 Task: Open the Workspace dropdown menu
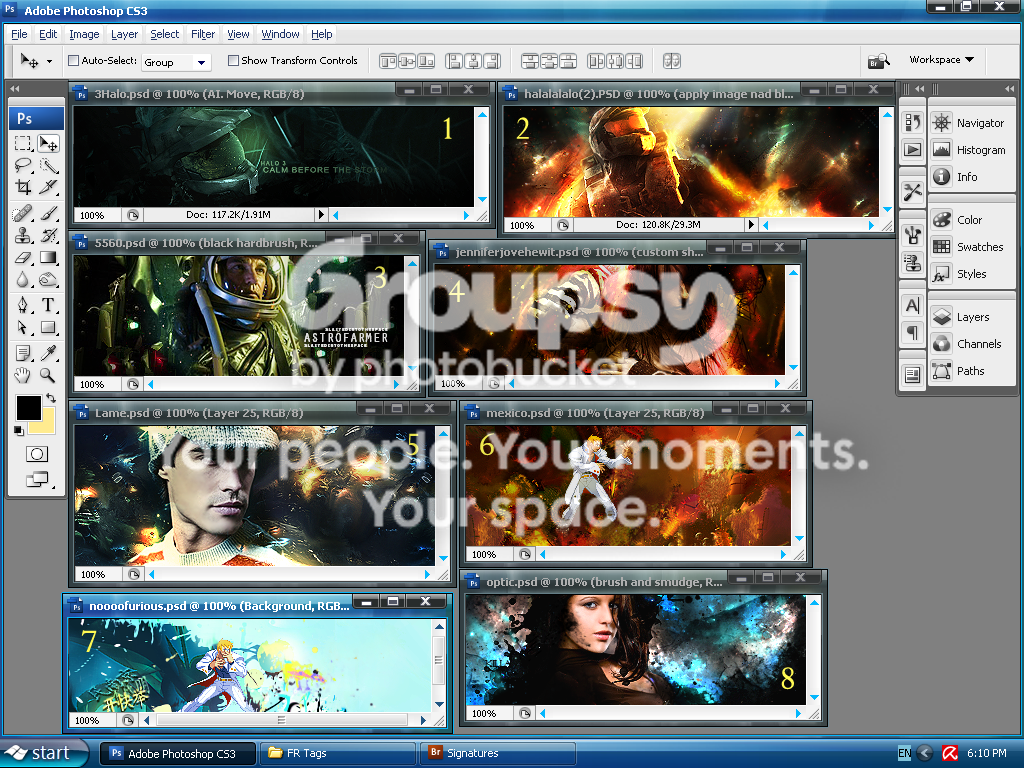941,60
